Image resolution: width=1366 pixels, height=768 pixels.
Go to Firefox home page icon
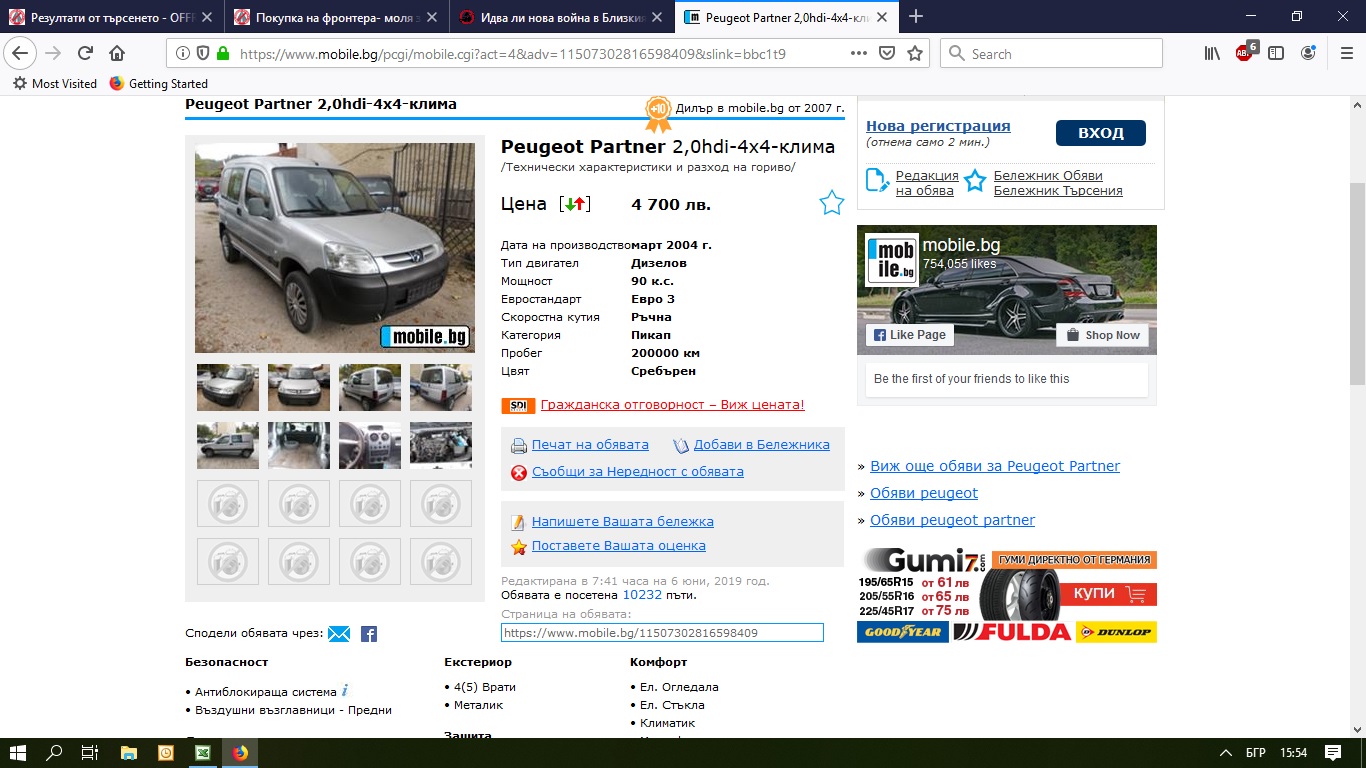117,54
